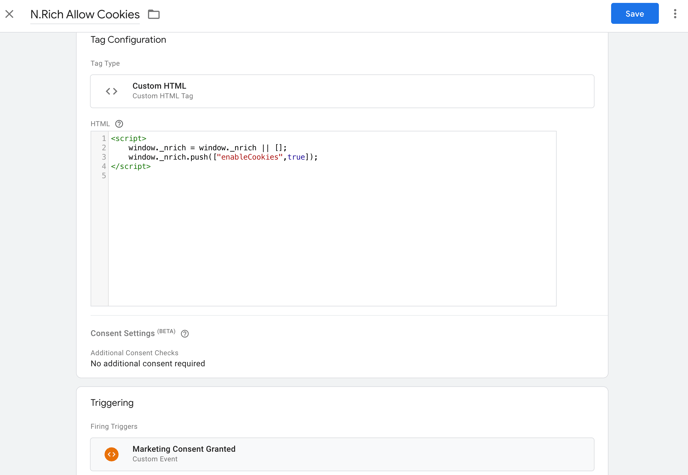Image resolution: width=688 pixels, height=475 pixels.
Task: Click the Custom HTML code brackets icon
Action: point(111,91)
